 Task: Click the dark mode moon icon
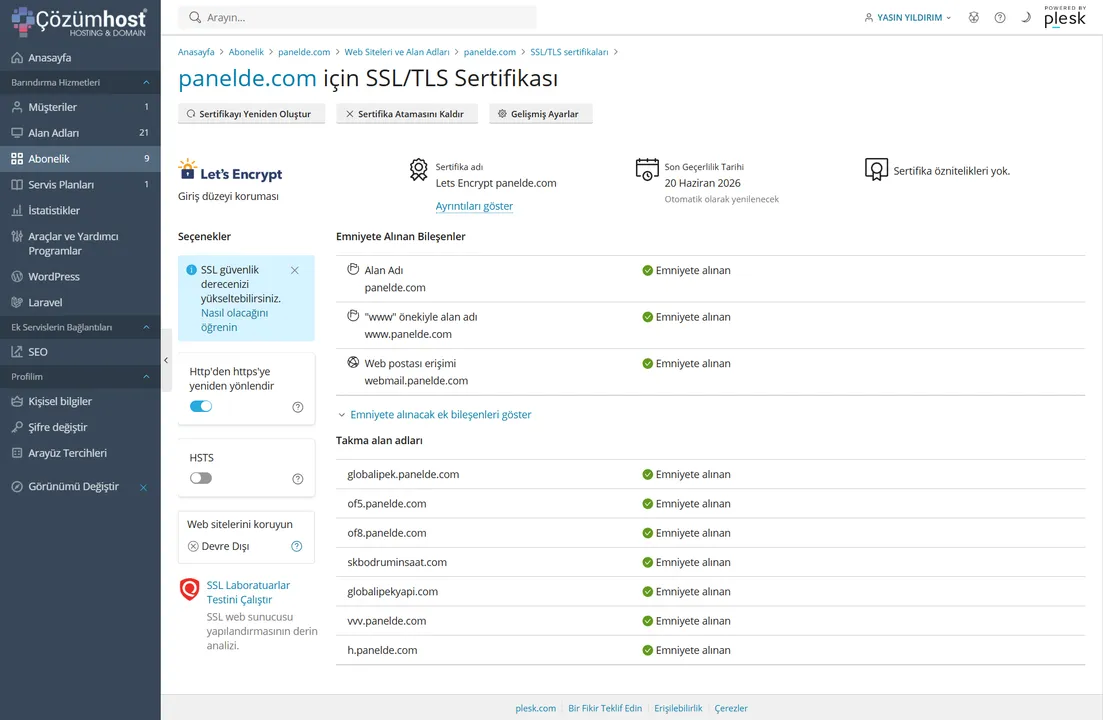[1026, 18]
